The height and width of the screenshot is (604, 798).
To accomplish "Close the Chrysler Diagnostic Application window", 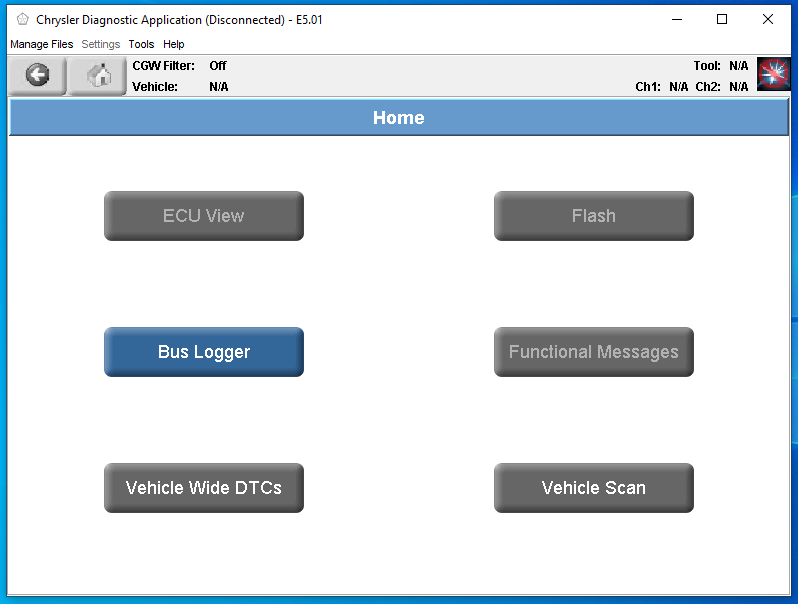I will click(767, 19).
